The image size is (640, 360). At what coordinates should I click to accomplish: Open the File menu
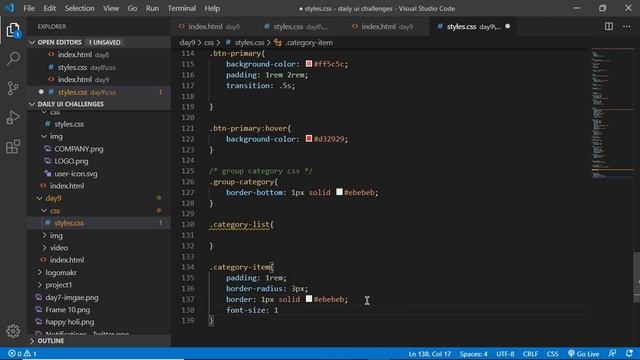click(x=29, y=8)
